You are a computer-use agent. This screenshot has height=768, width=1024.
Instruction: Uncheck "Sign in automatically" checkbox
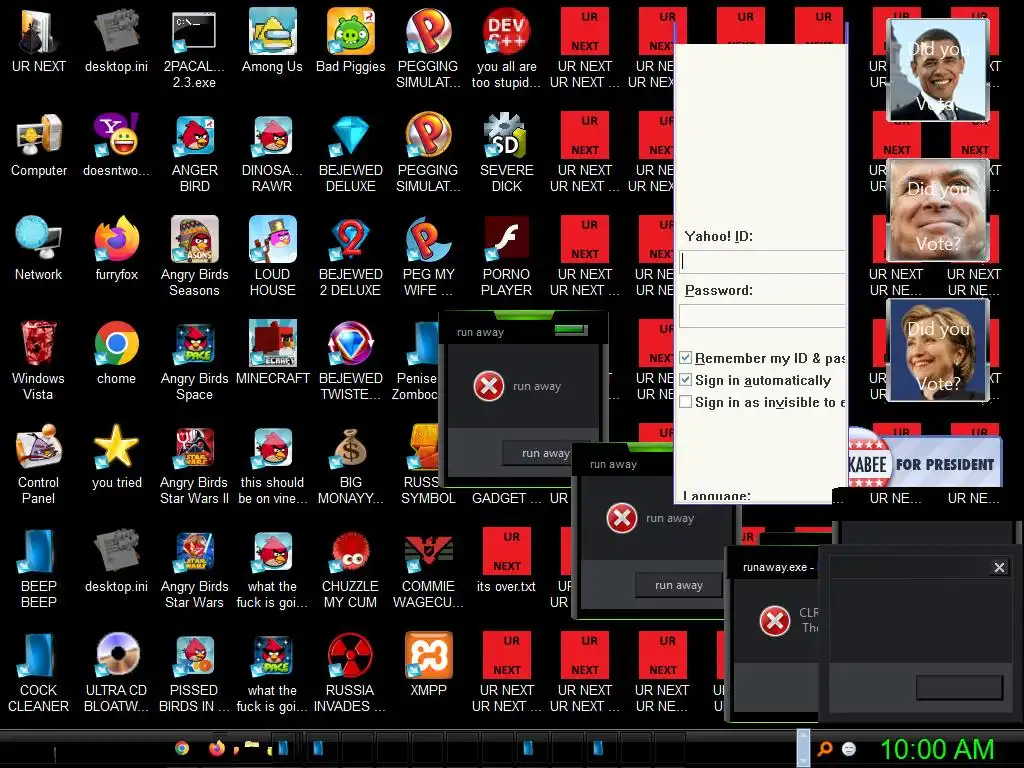tap(686, 380)
